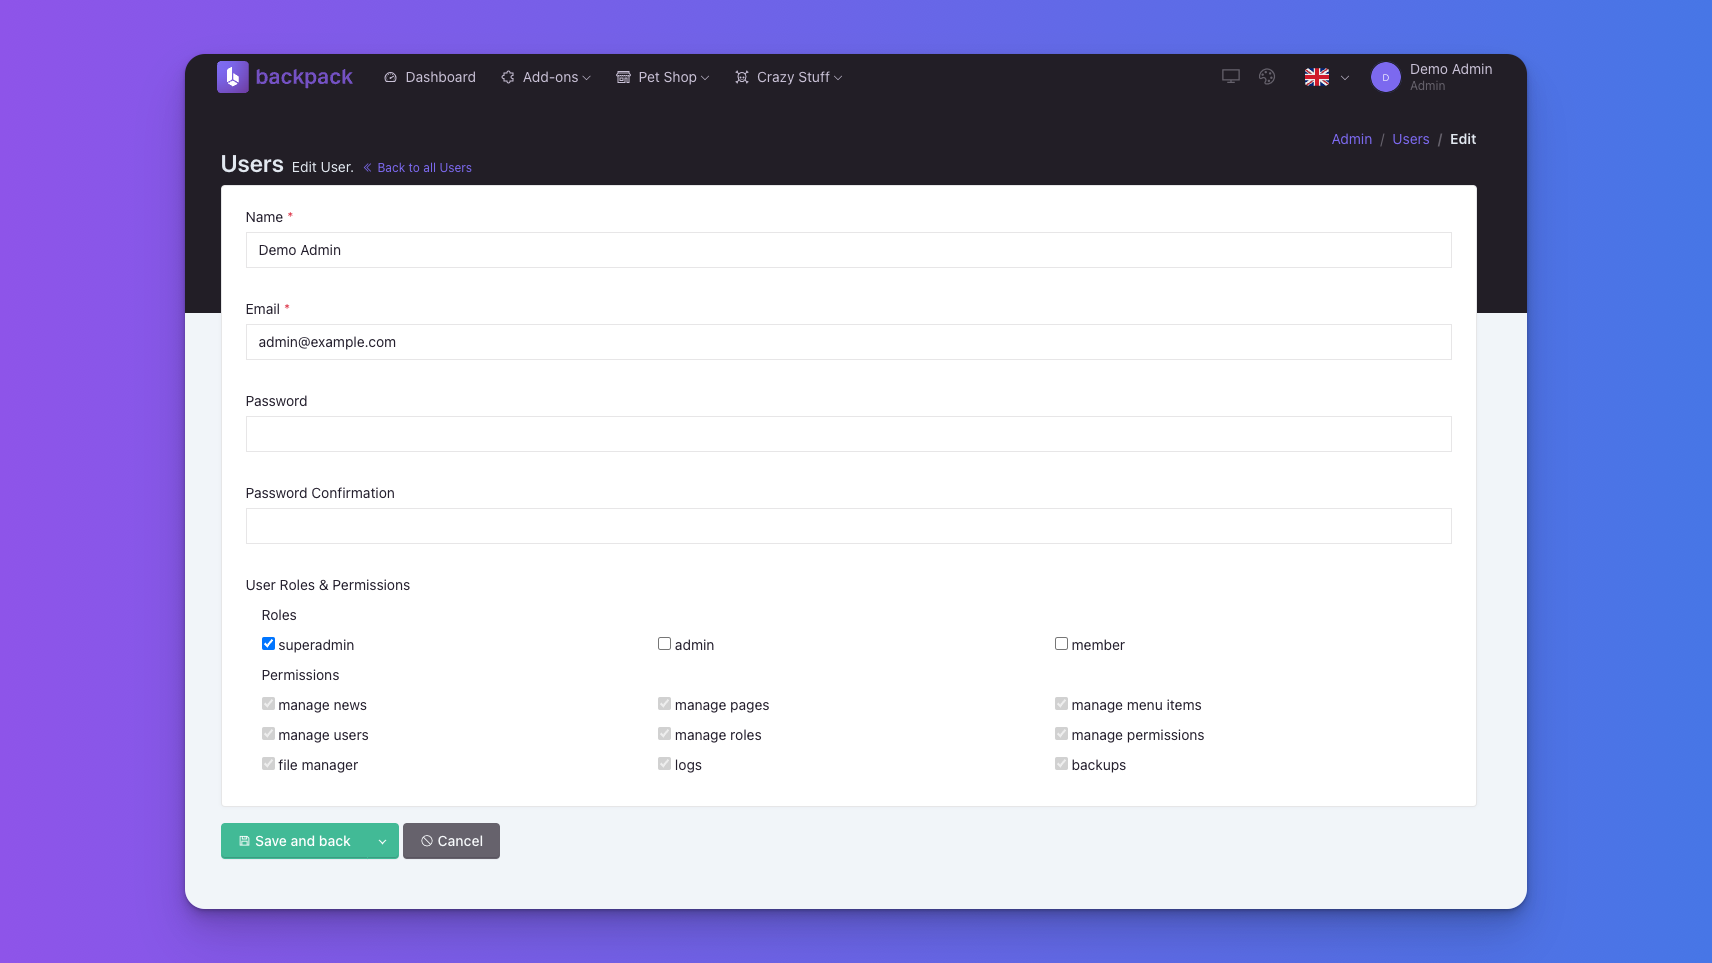This screenshot has width=1712, height=963.
Task: Check the member role checkbox
Action: pos(1061,644)
